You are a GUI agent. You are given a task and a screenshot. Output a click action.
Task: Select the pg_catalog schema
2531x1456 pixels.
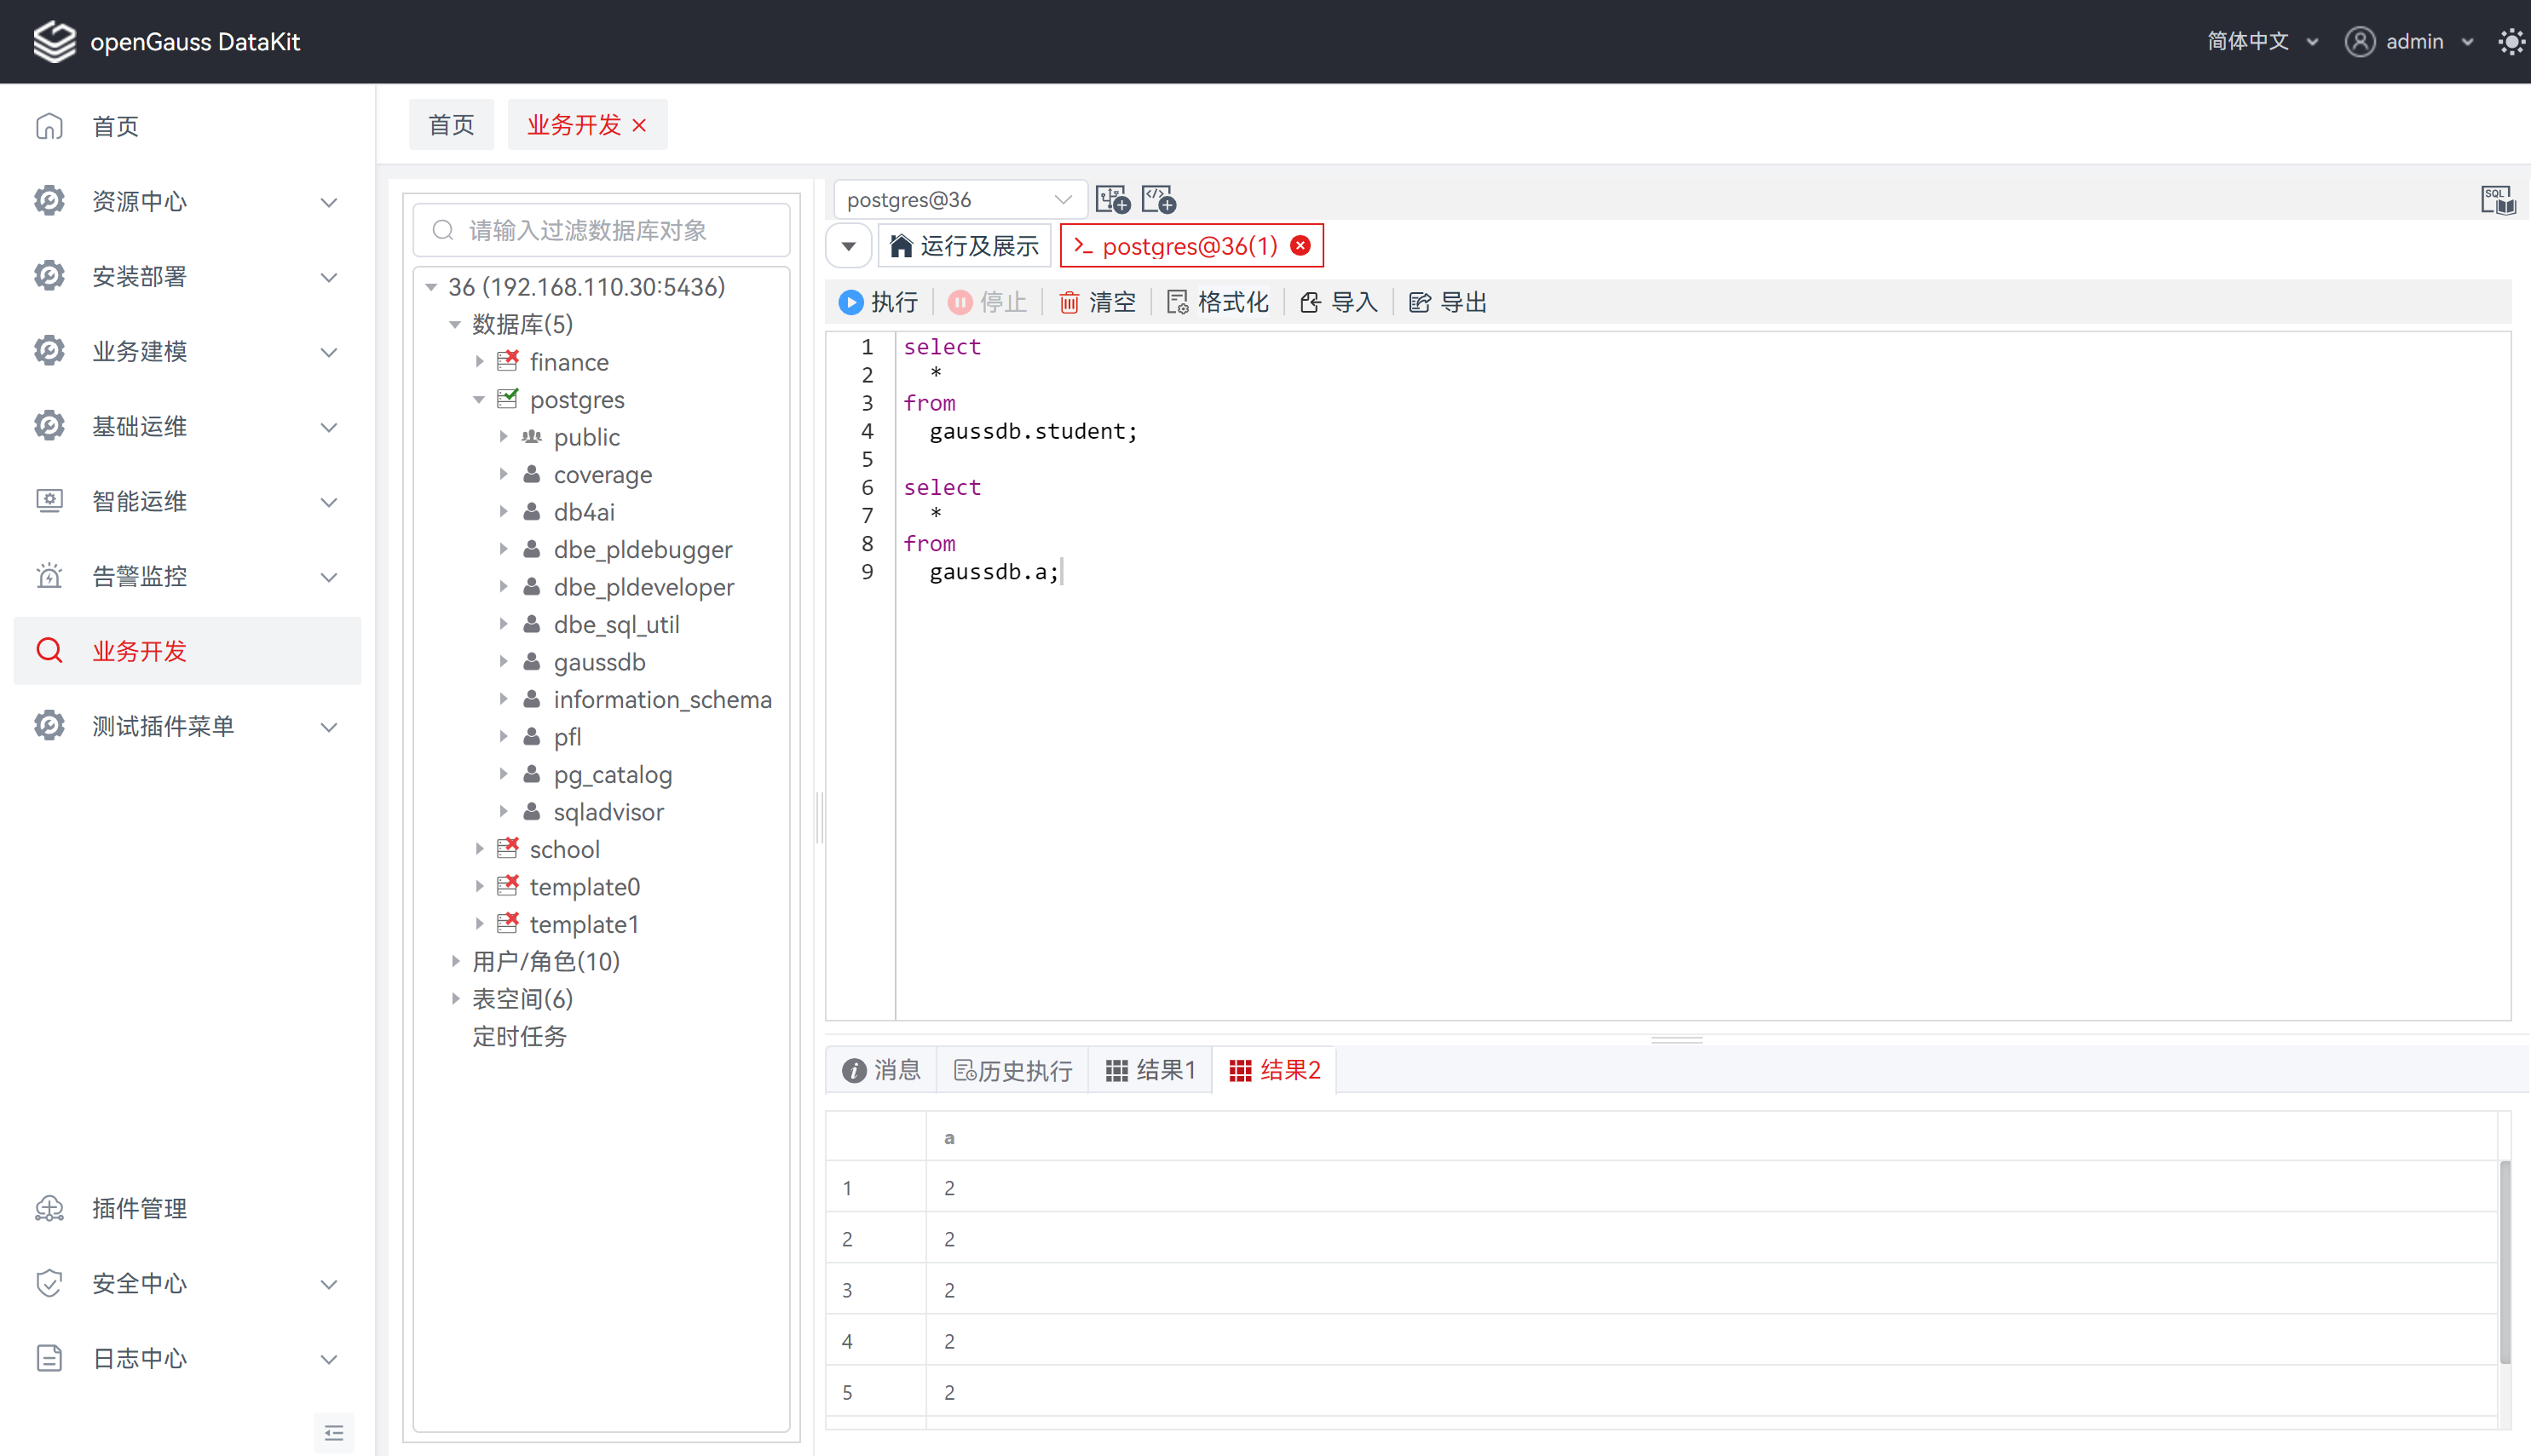point(613,774)
